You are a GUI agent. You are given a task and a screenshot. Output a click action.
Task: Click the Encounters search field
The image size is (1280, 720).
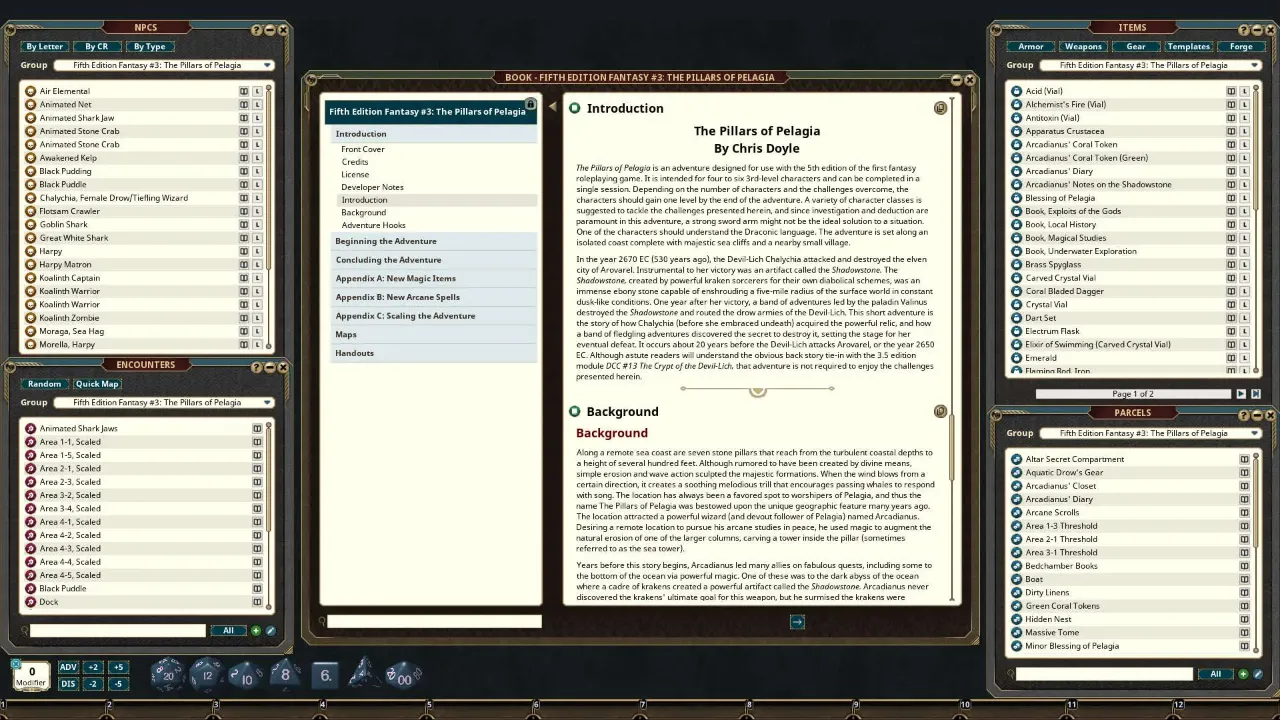click(x=117, y=631)
